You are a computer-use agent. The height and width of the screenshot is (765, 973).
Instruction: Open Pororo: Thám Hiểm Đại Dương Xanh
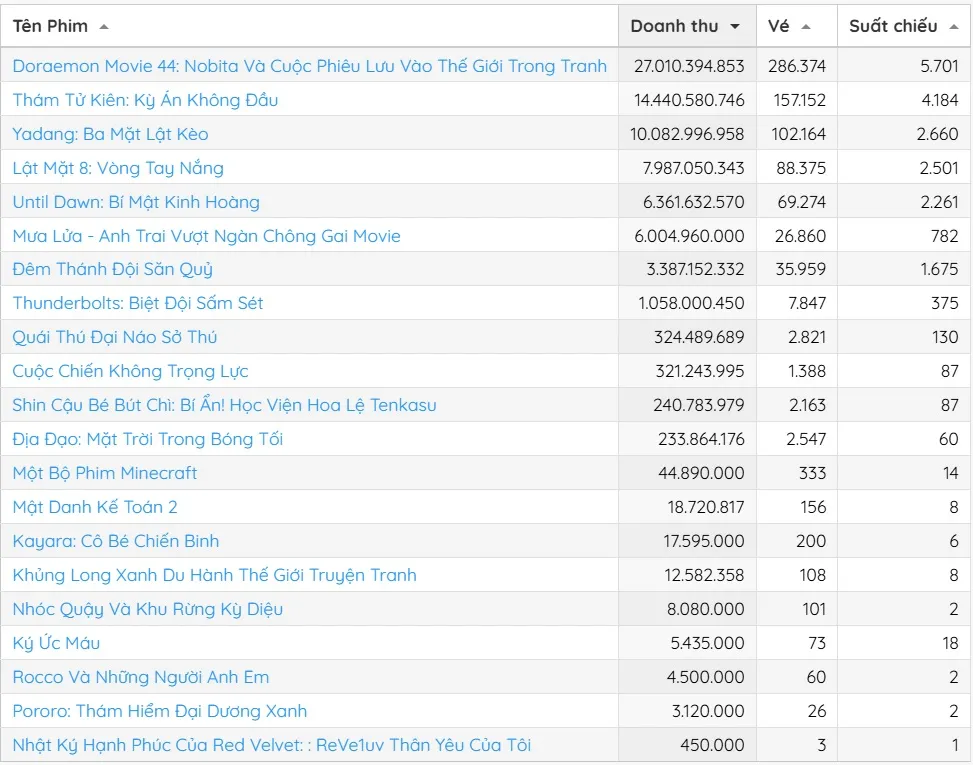point(159,711)
